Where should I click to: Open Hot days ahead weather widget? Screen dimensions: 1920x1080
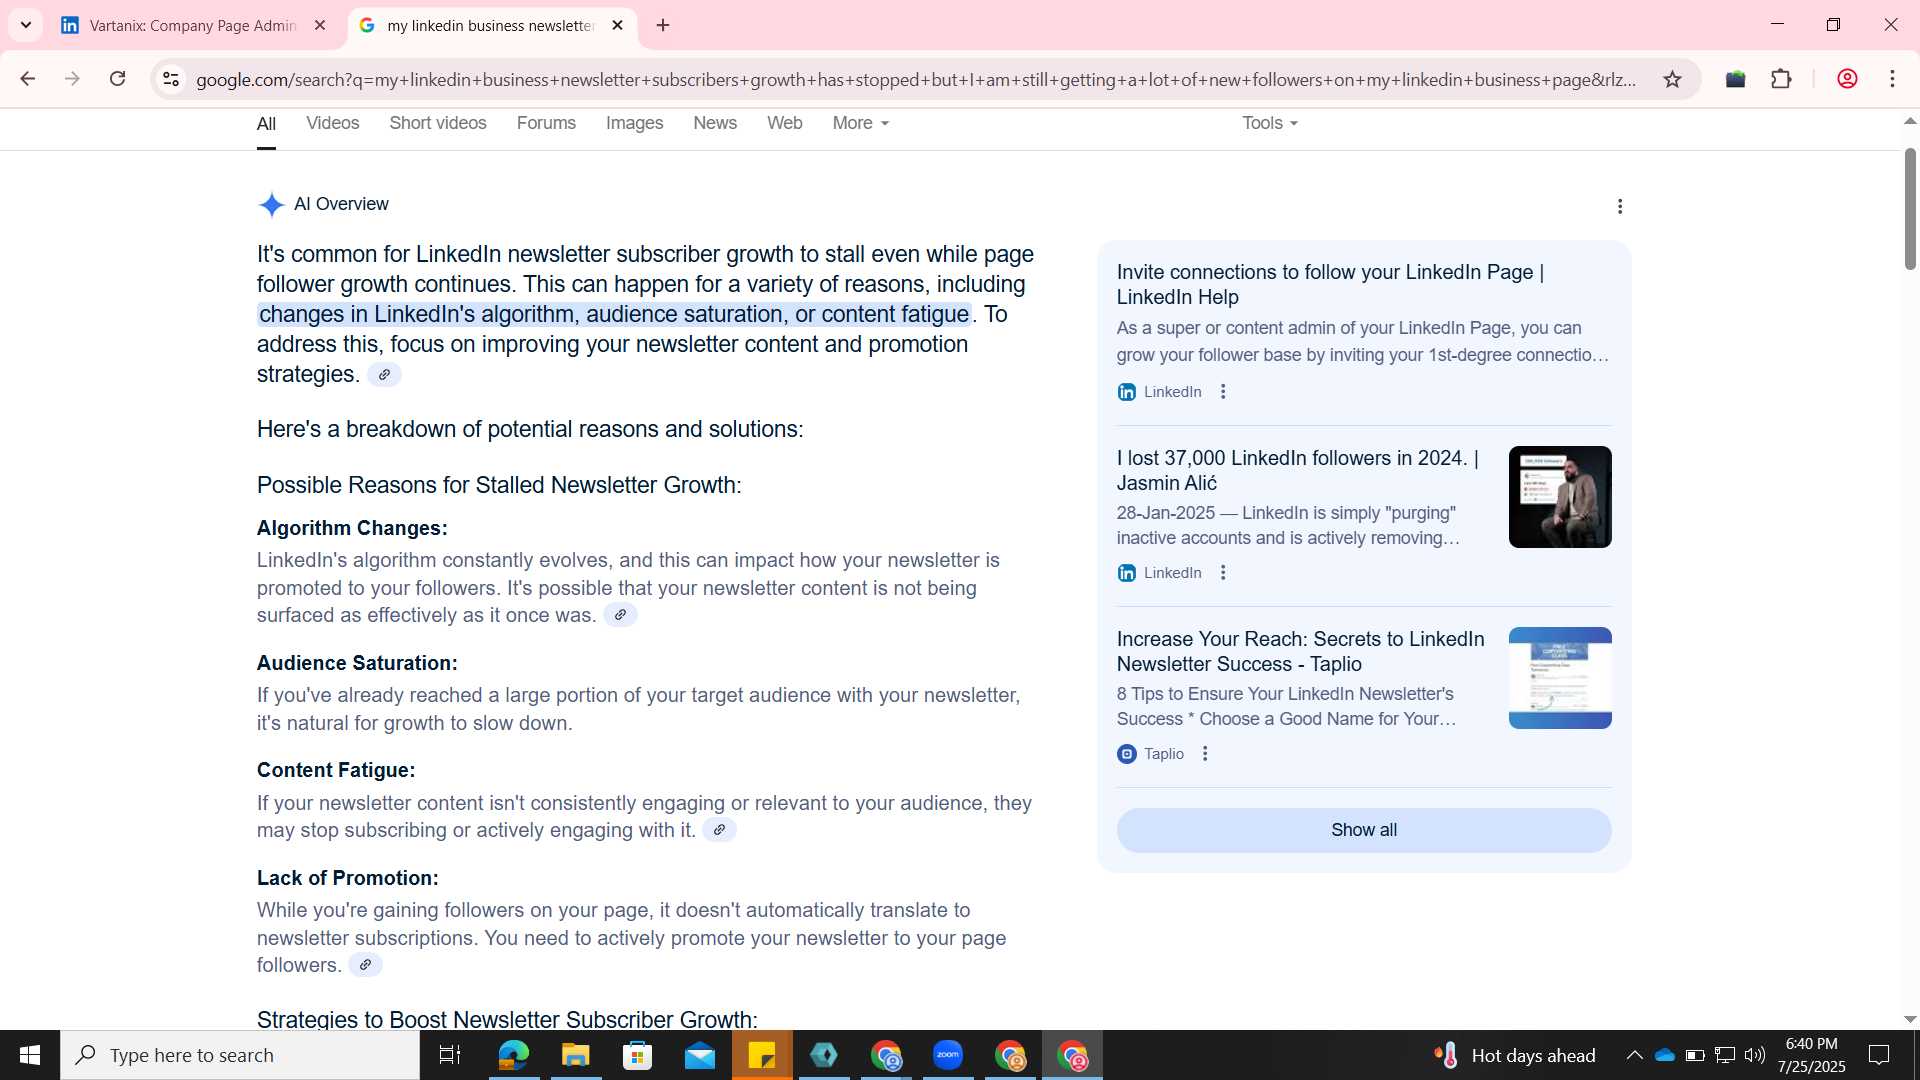1515,1055
